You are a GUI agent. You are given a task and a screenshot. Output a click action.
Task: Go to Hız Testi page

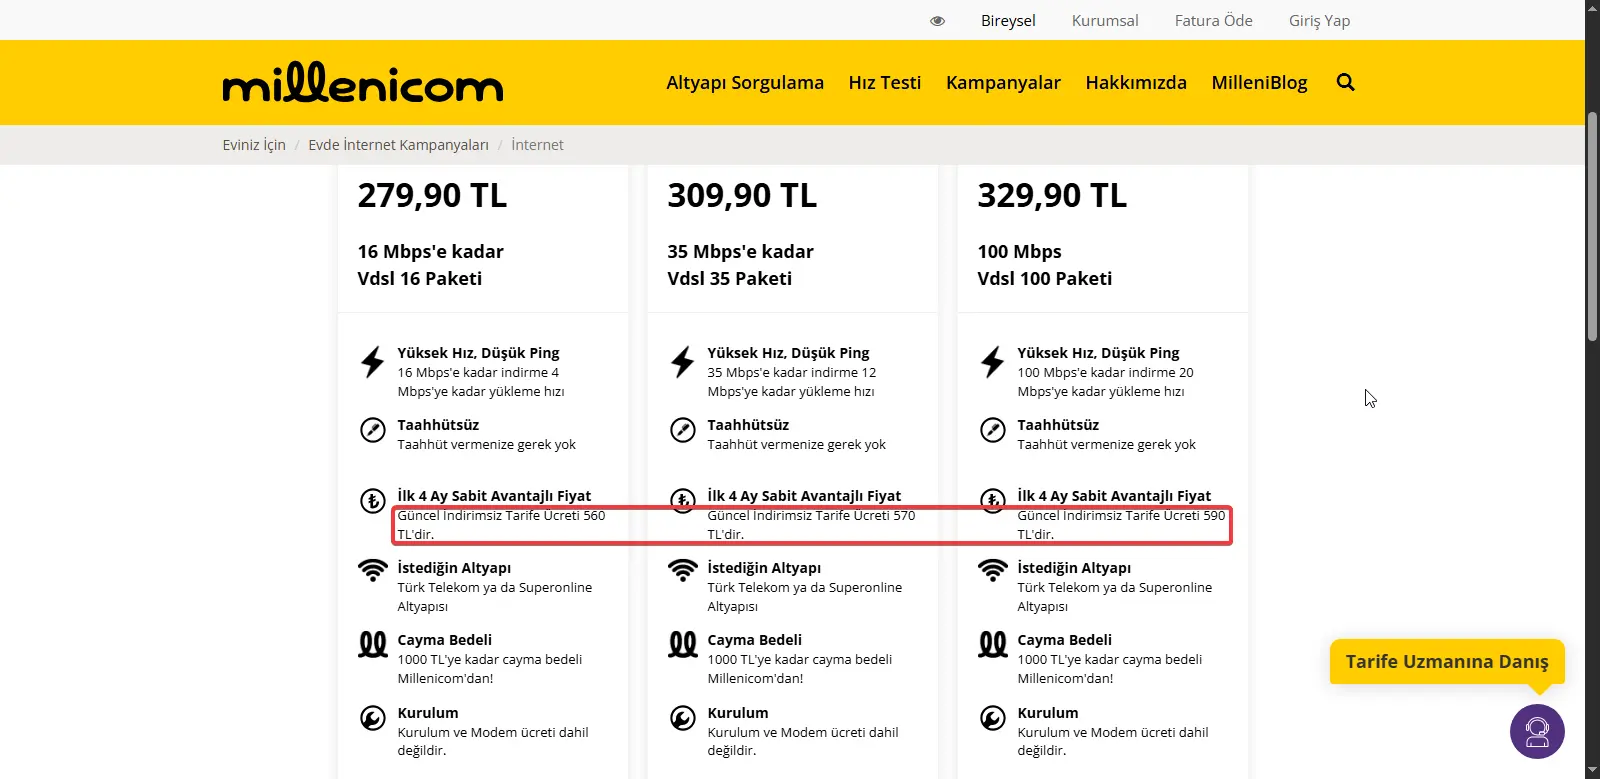click(x=885, y=83)
